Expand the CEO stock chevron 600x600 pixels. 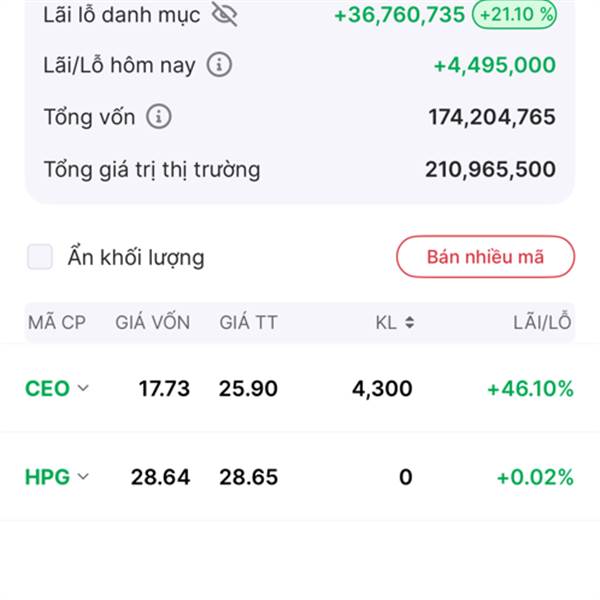click(83, 388)
